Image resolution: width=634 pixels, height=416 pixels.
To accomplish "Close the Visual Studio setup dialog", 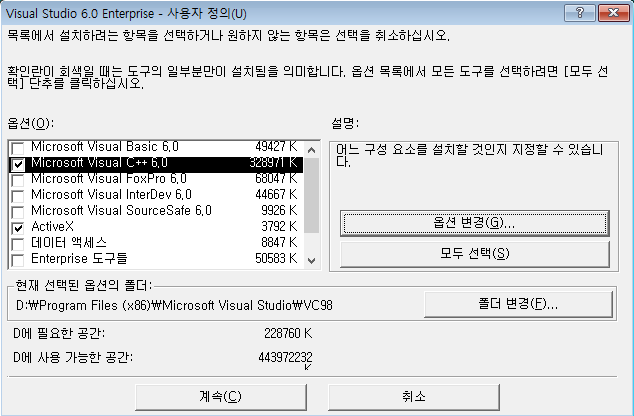I will click(x=613, y=13).
